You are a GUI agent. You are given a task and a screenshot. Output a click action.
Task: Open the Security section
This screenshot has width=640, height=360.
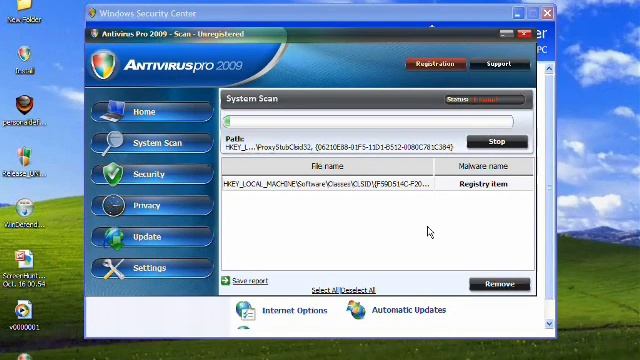point(152,174)
